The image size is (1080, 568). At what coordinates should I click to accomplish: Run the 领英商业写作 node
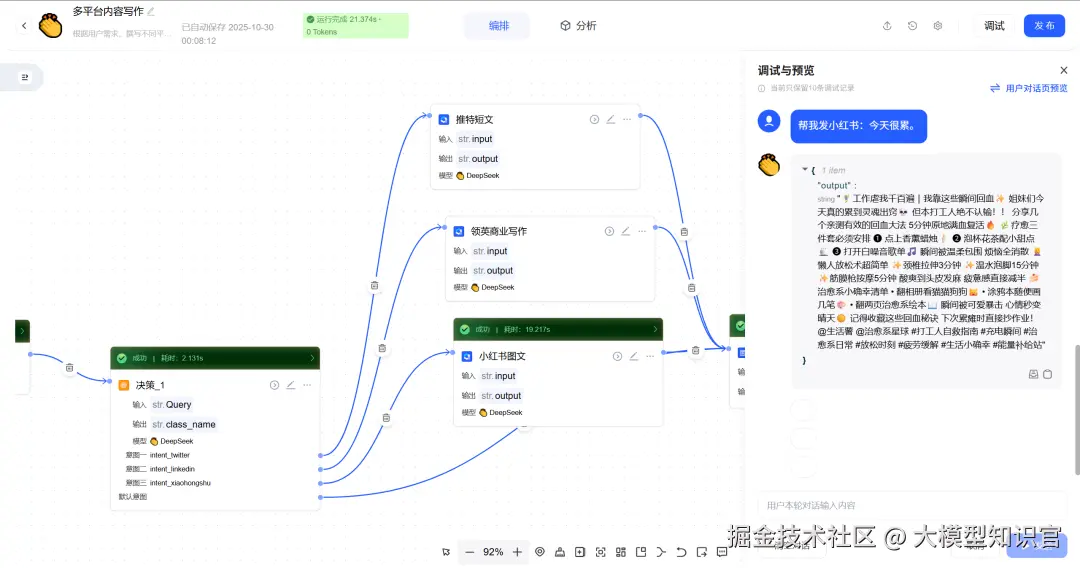click(x=609, y=231)
